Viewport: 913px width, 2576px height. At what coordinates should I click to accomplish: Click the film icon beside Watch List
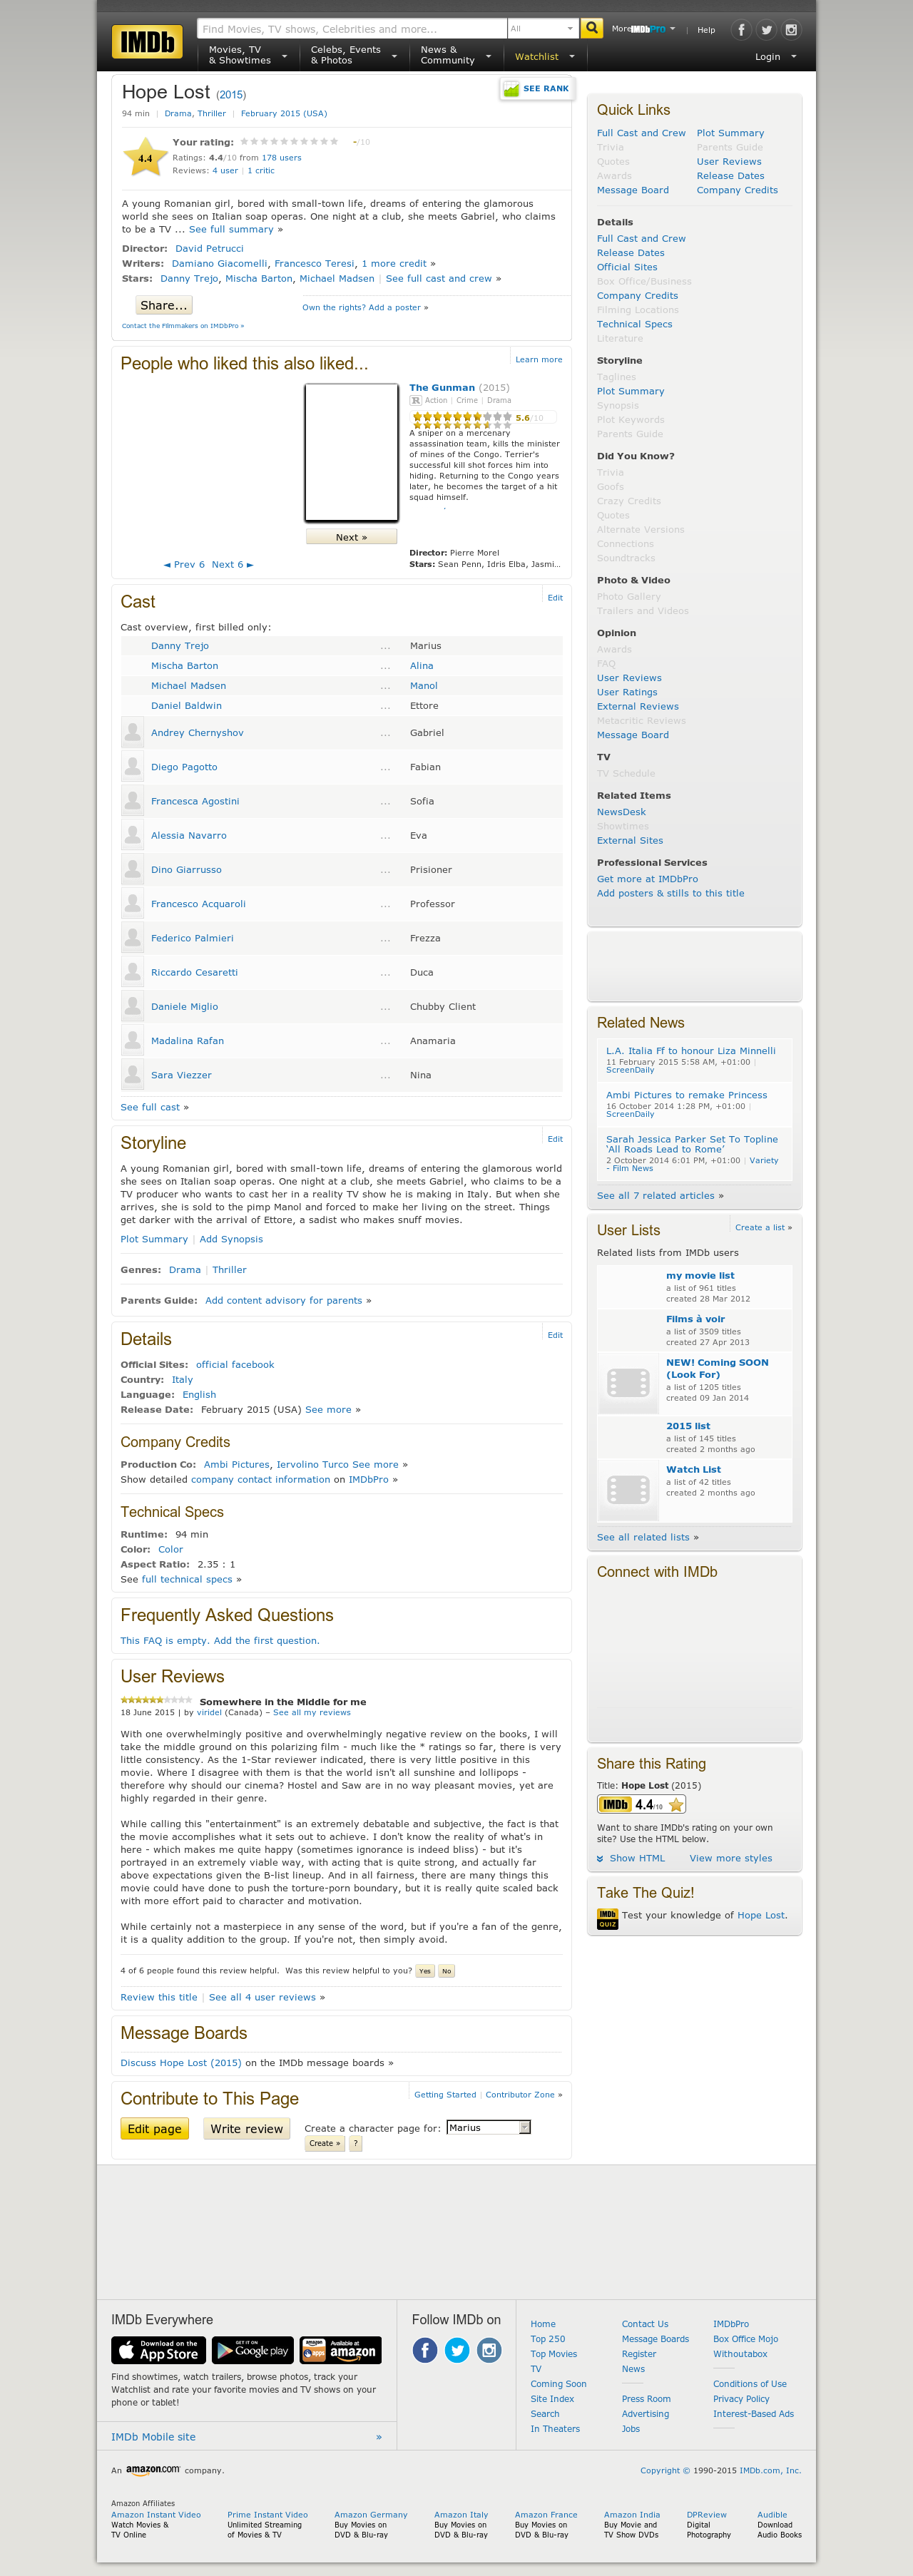point(629,1491)
